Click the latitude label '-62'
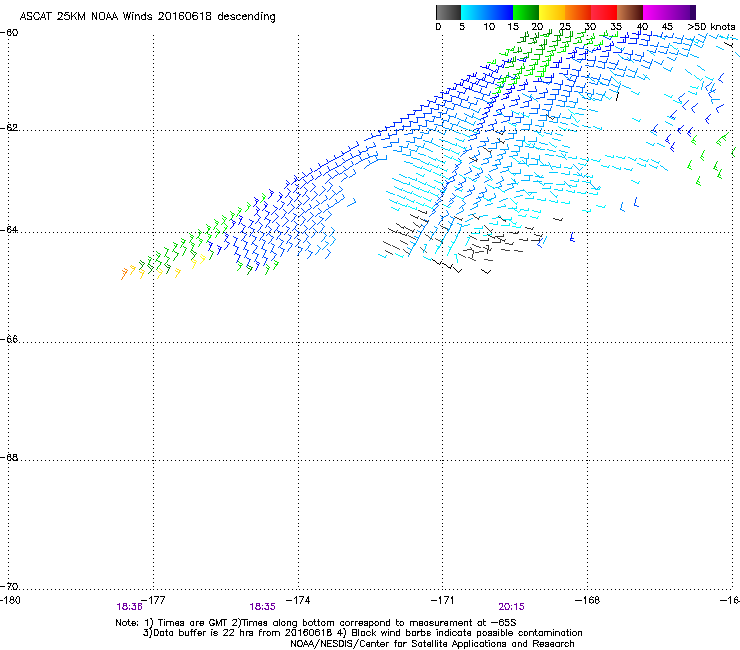This screenshot has height=650, width=740. click(9, 128)
